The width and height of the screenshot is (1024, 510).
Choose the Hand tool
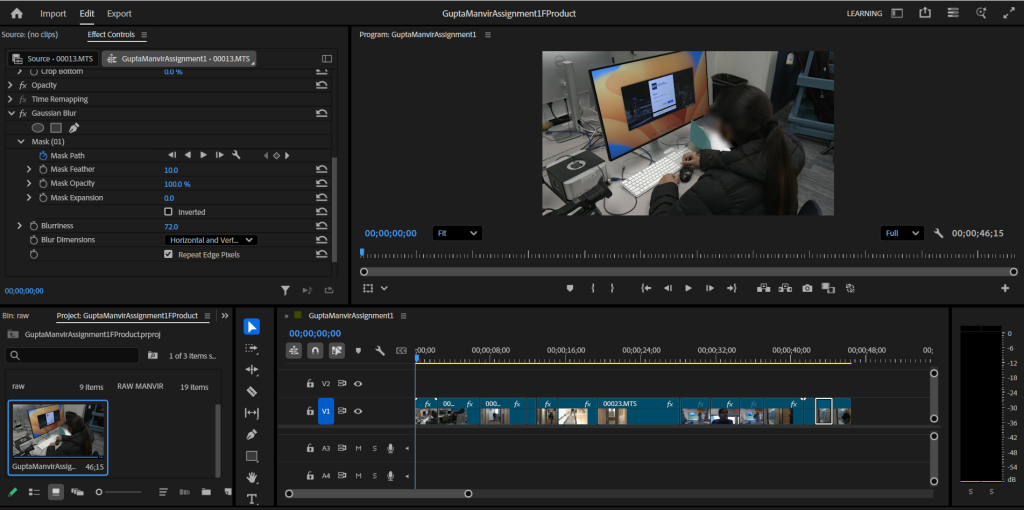click(x=252, y=478)
